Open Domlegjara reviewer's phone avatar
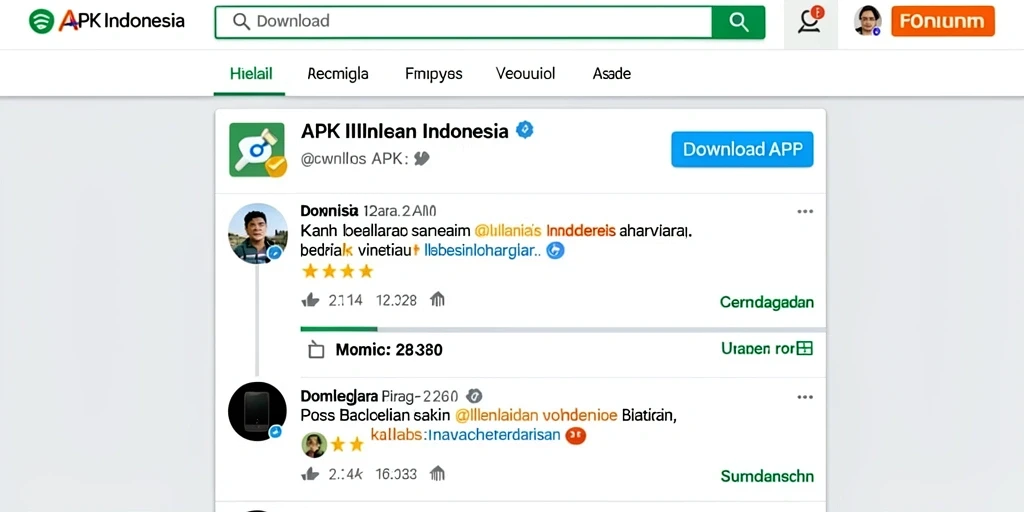1024x512 pixels. click(x=257, y=411)
